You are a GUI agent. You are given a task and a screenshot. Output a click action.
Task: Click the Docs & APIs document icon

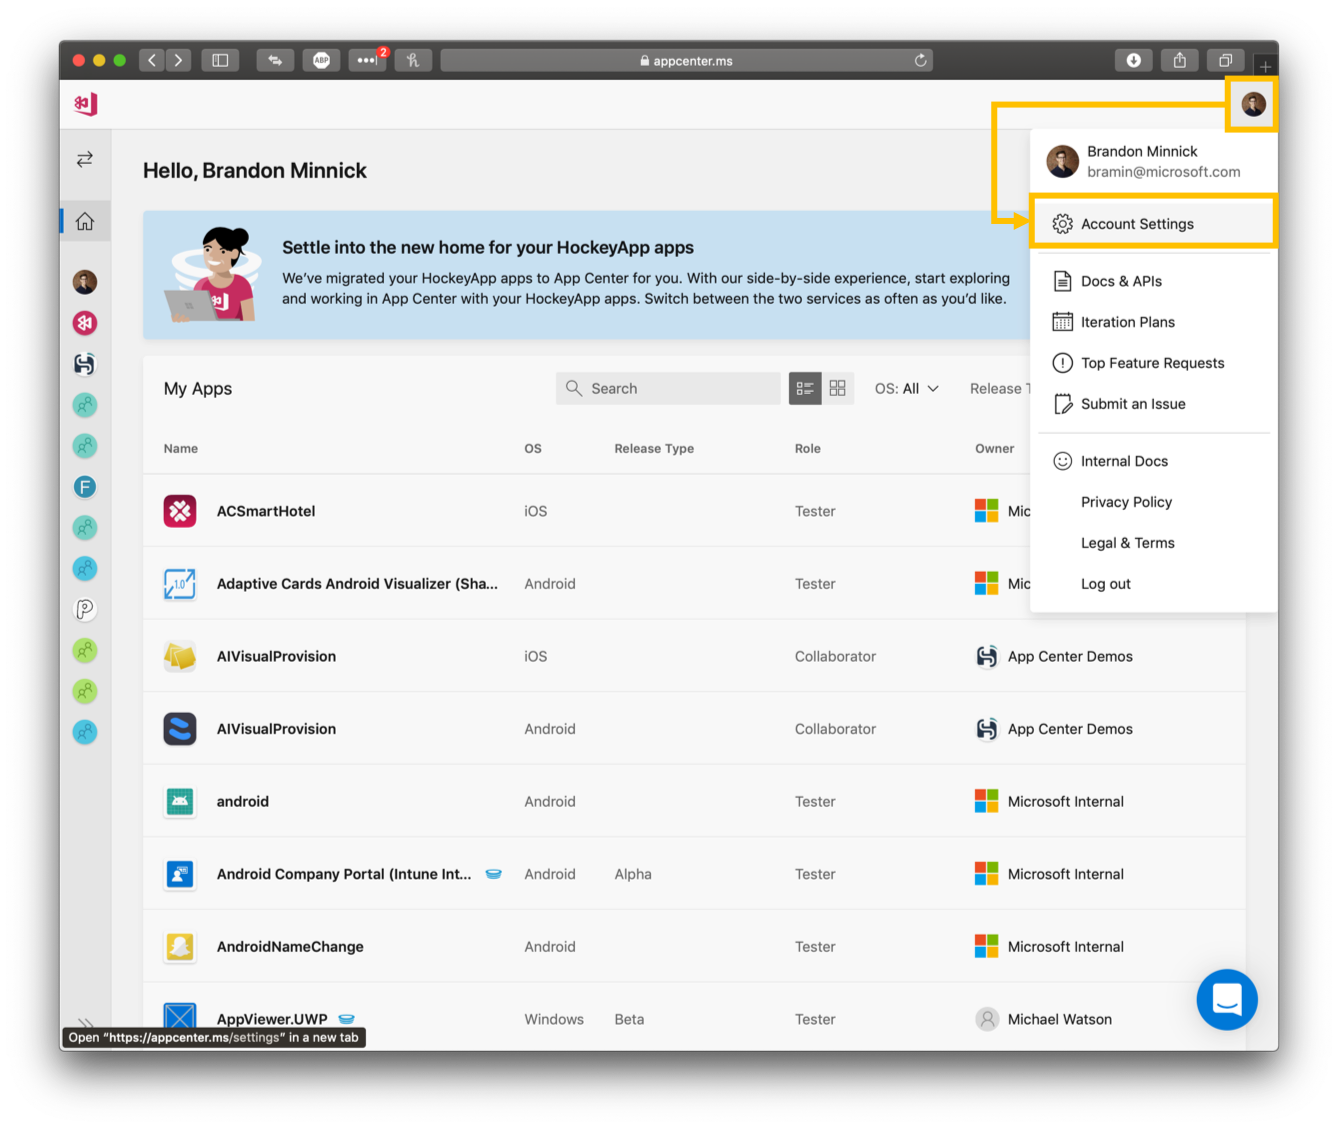pos(1062,281)
